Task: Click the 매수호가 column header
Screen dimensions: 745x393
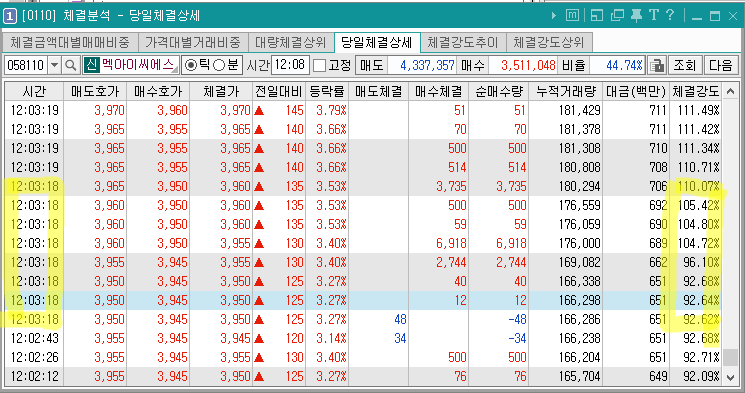Action: click(x=158, y=91)
